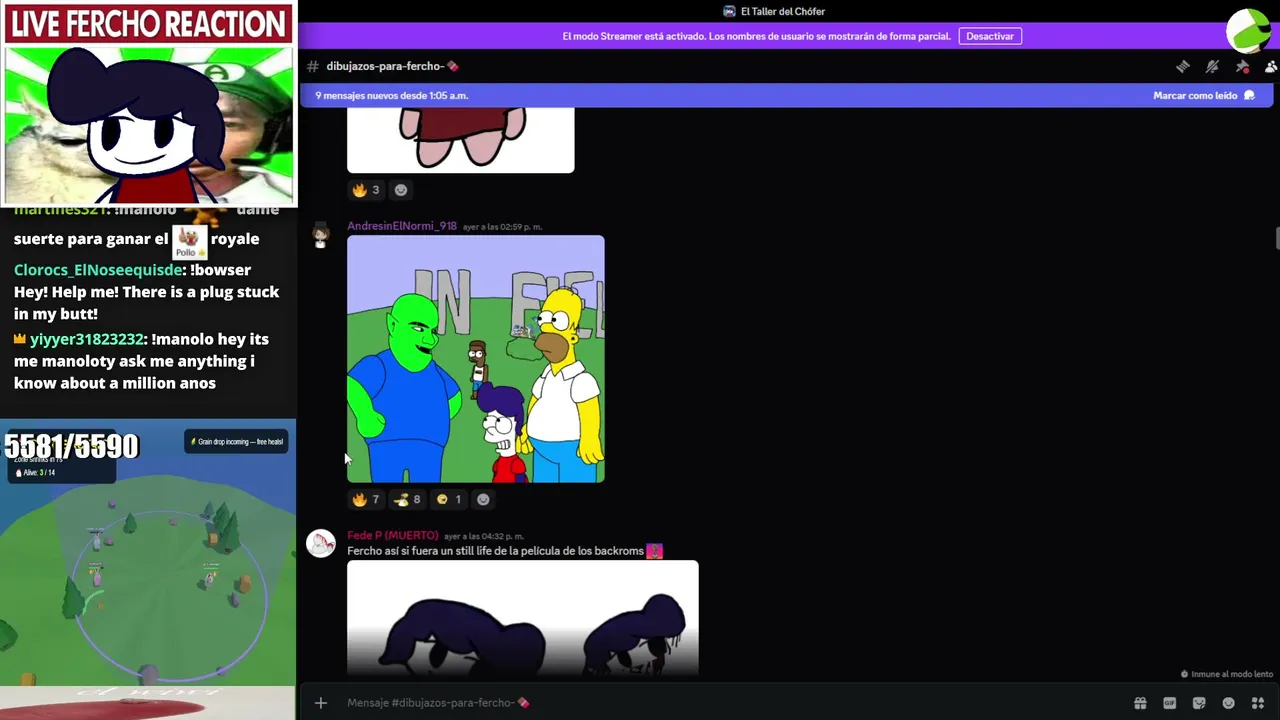The height and width of the screenshot is (720, 1280).
Task: Click the ayer a las 04:32 p. m. timestamp
Action: (x=484, y=537)
